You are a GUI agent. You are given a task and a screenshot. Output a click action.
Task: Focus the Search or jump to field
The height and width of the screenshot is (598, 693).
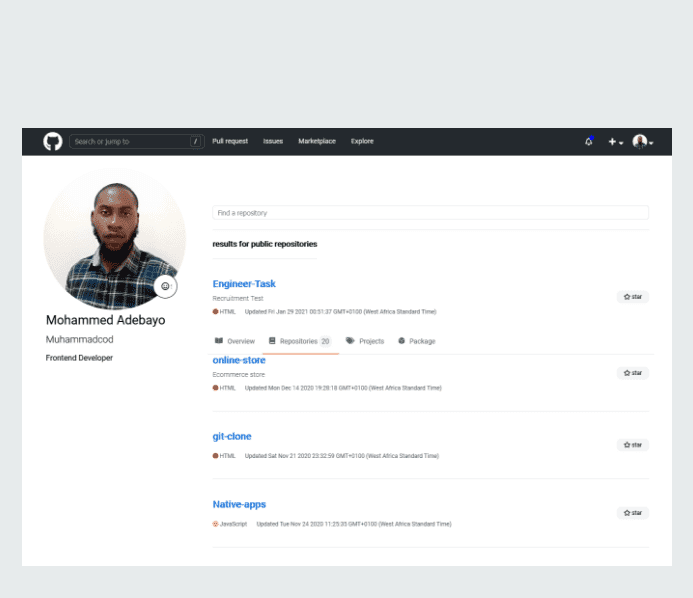(137, 141)
